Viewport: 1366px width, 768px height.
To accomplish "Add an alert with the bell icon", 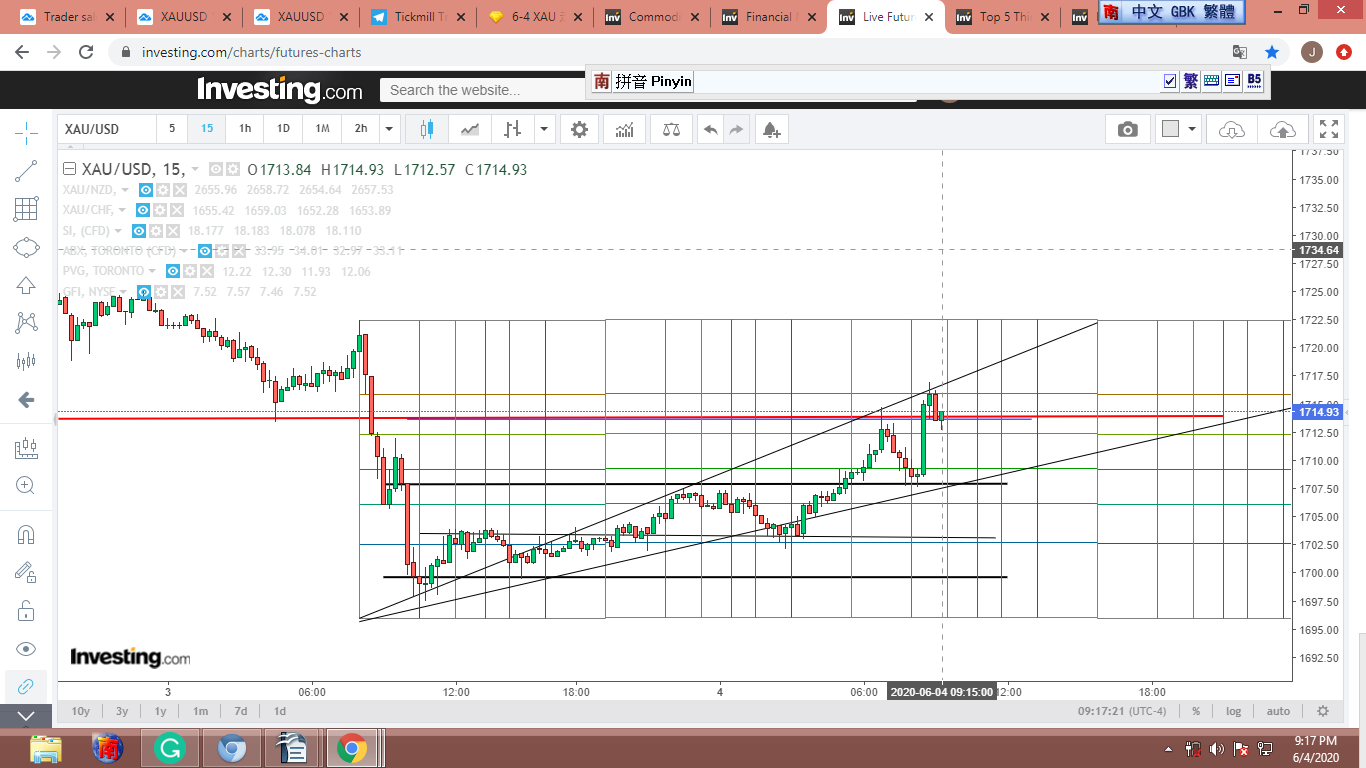I will point(770,129).
